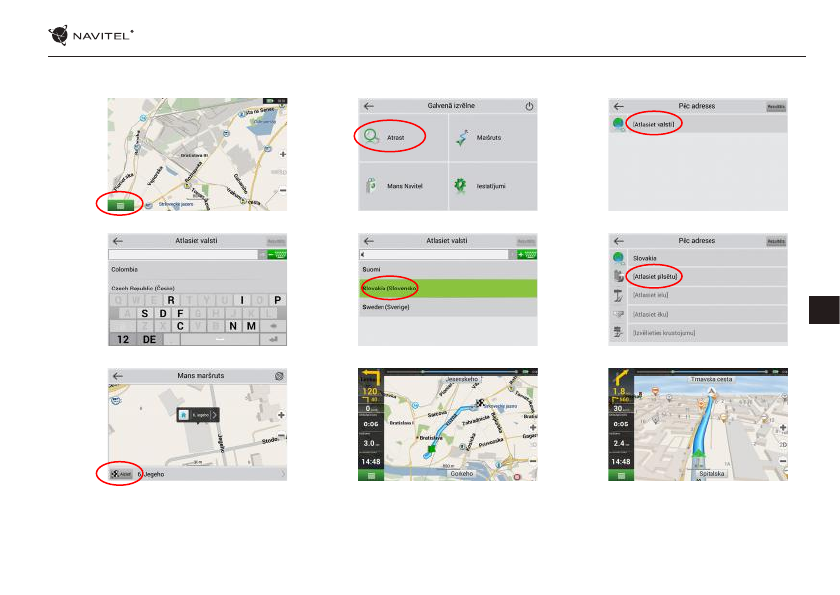Open the green menu button below 14:48 on Bratislava route map

click(371, 475)
